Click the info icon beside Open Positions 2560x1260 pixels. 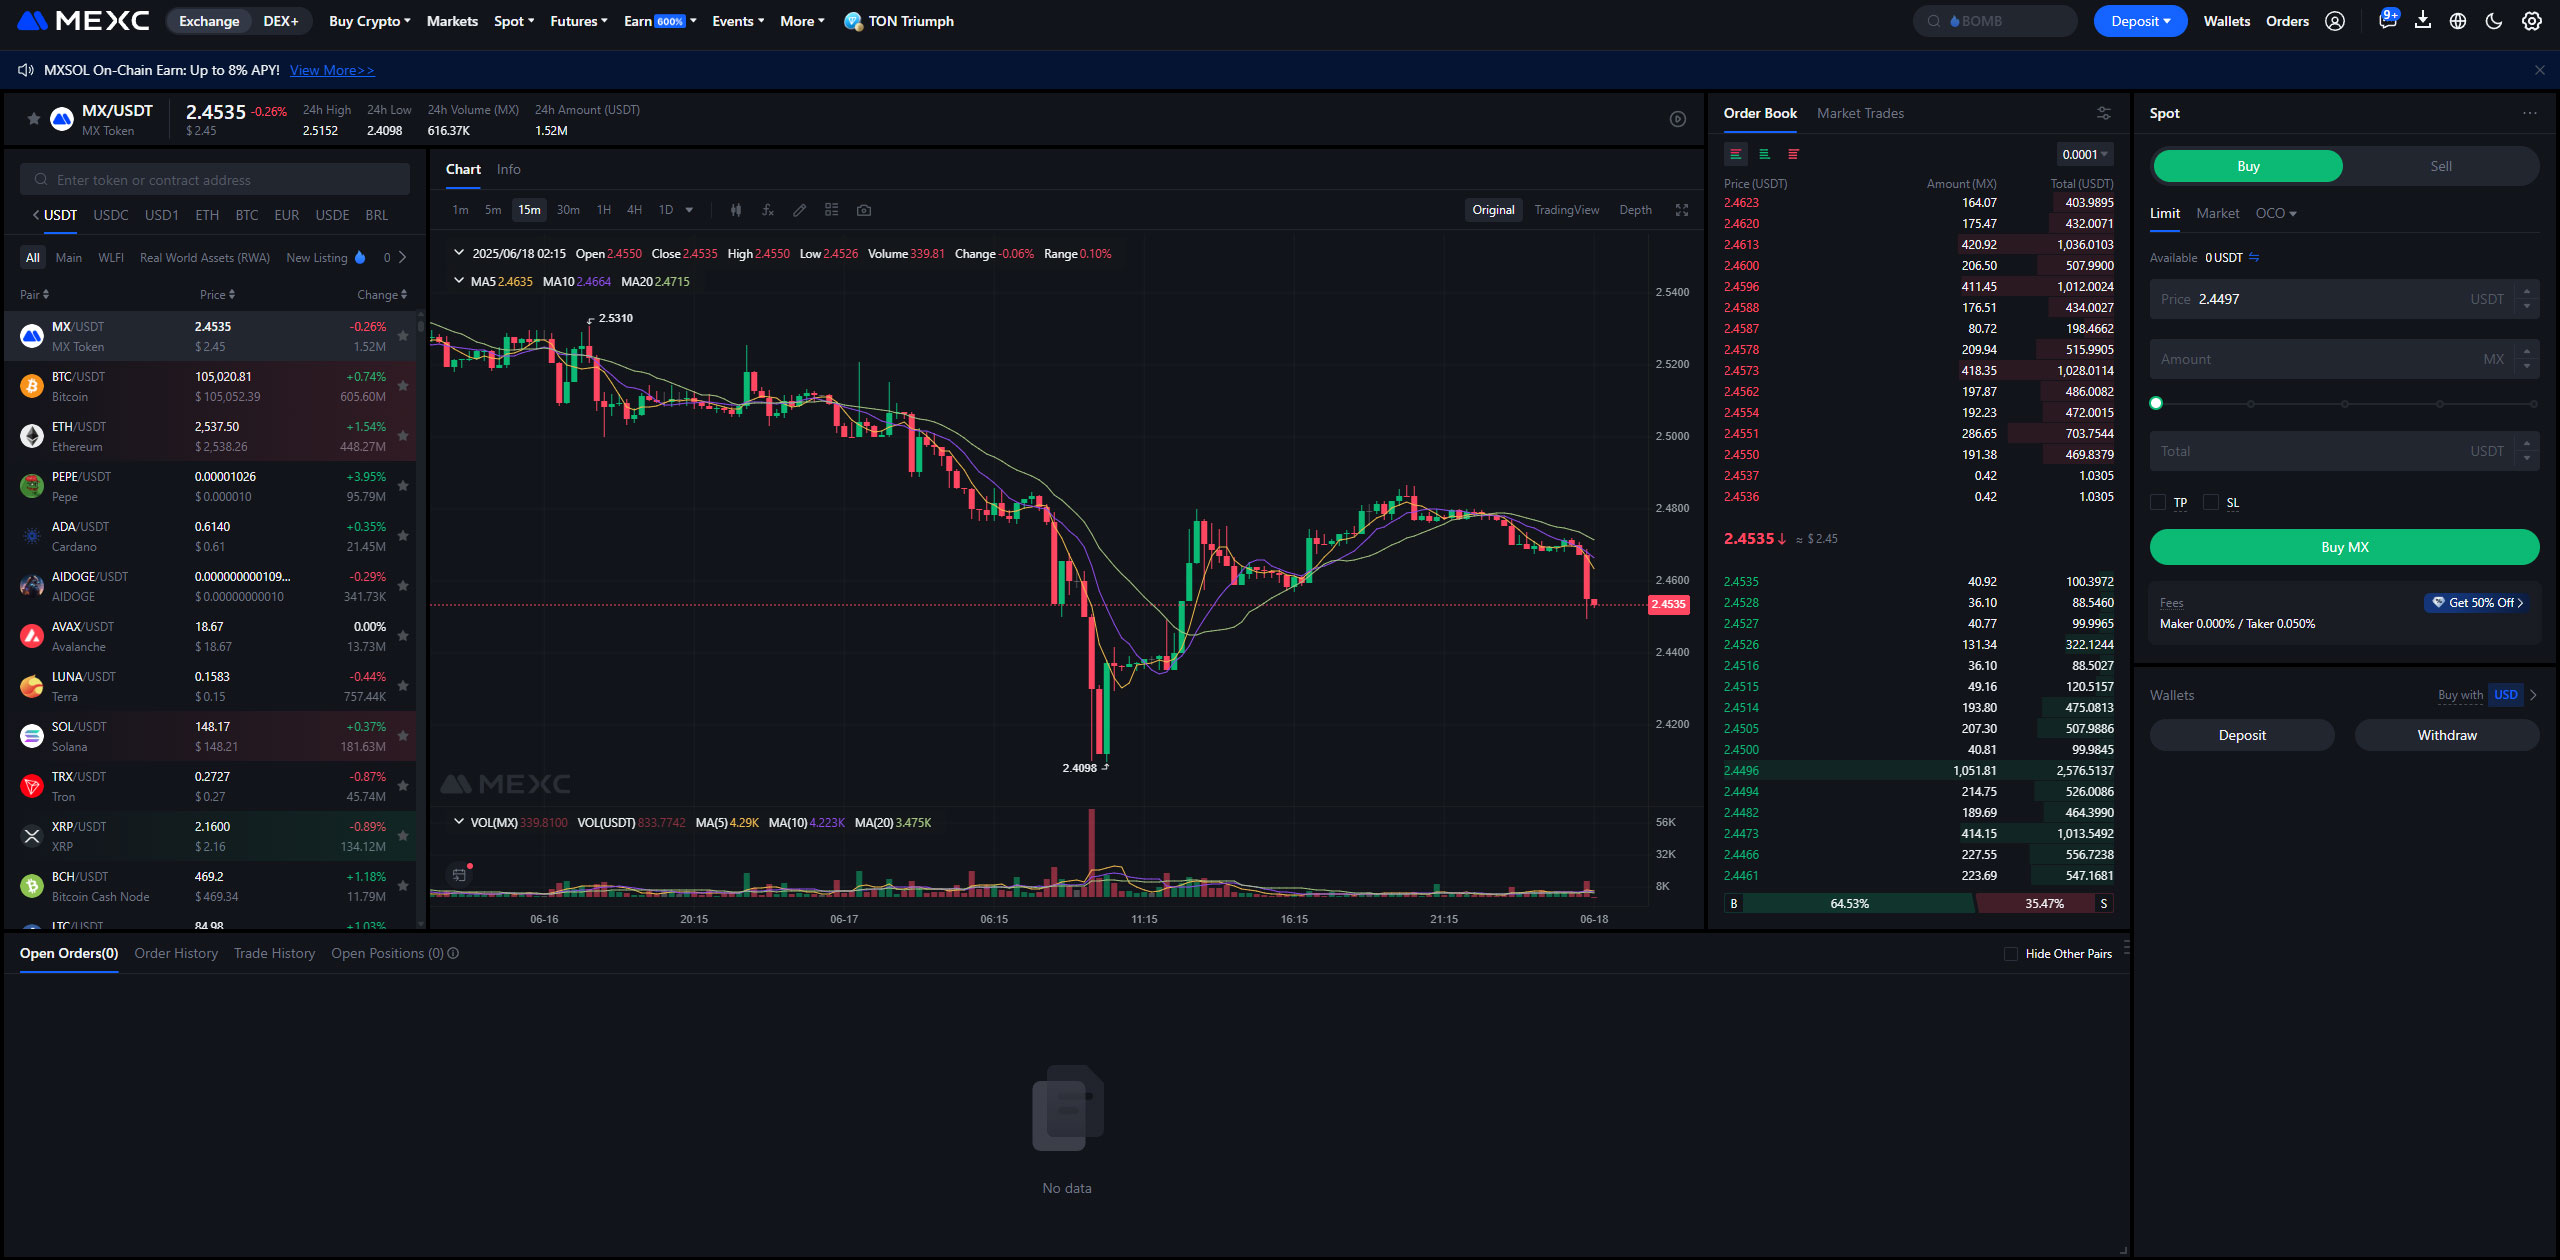453,953
